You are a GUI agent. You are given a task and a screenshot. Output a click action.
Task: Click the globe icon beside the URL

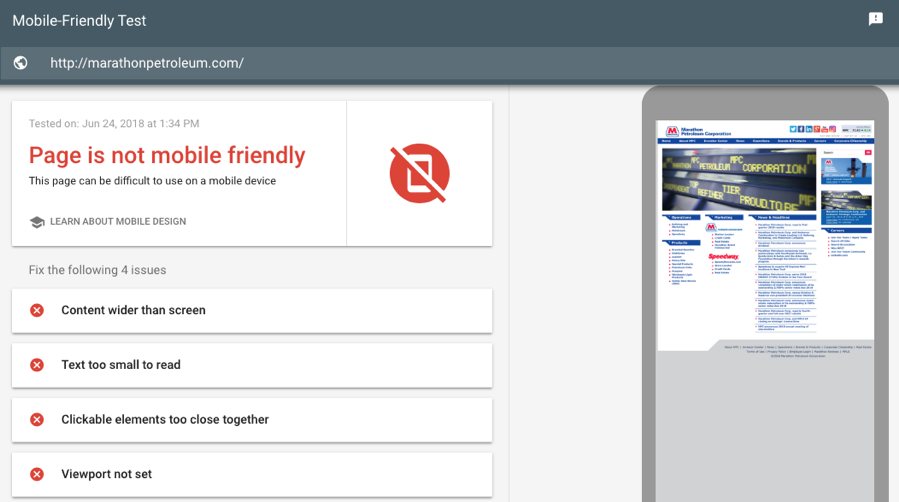[21, 63]
